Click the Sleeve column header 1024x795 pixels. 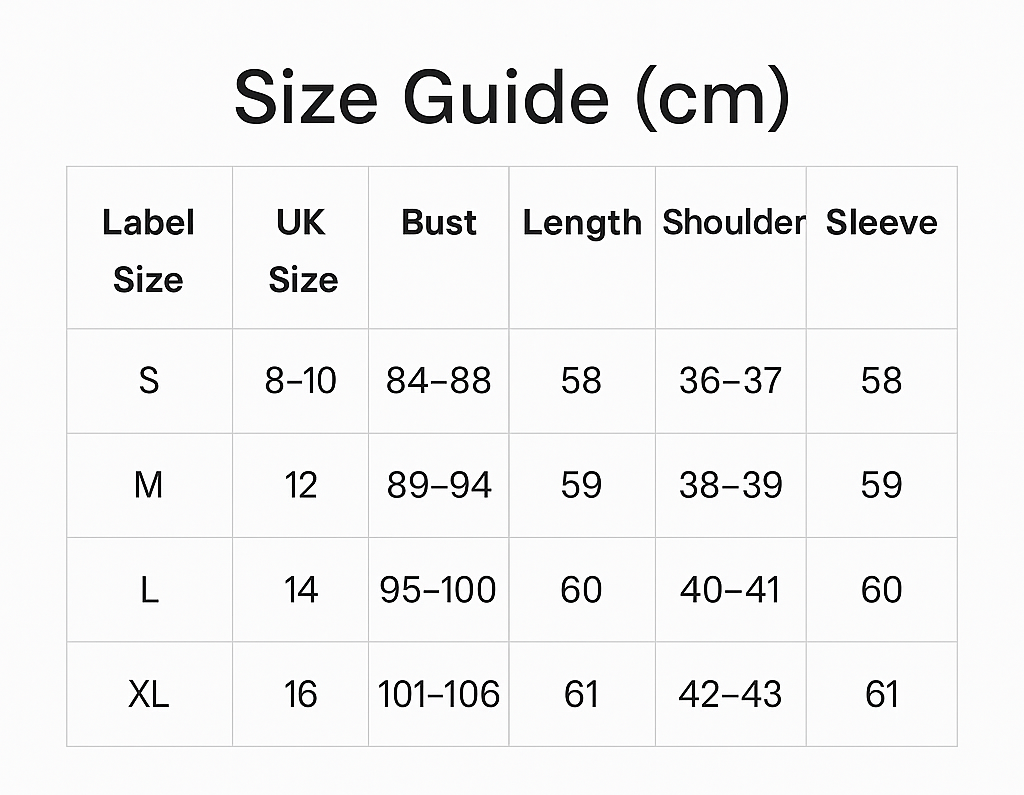(x=881, y=223)
